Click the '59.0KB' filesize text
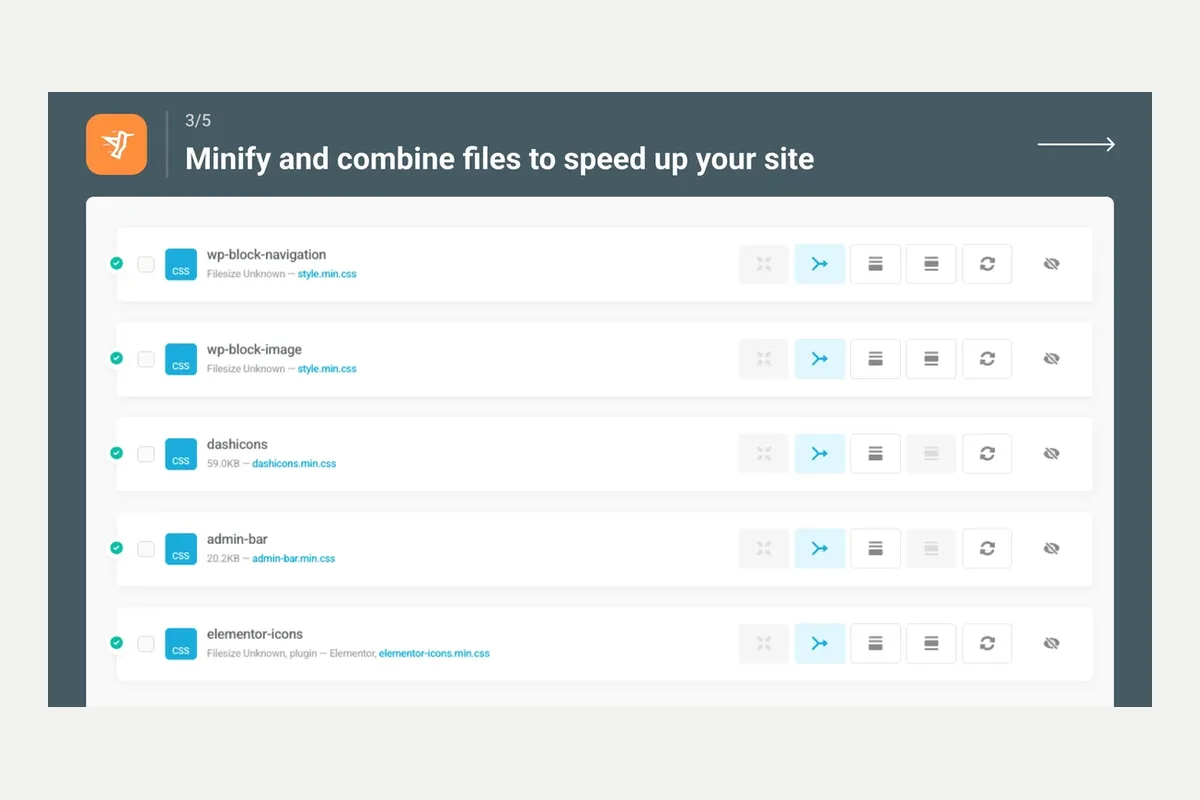 pyautogui.click(x=223, y=464)
